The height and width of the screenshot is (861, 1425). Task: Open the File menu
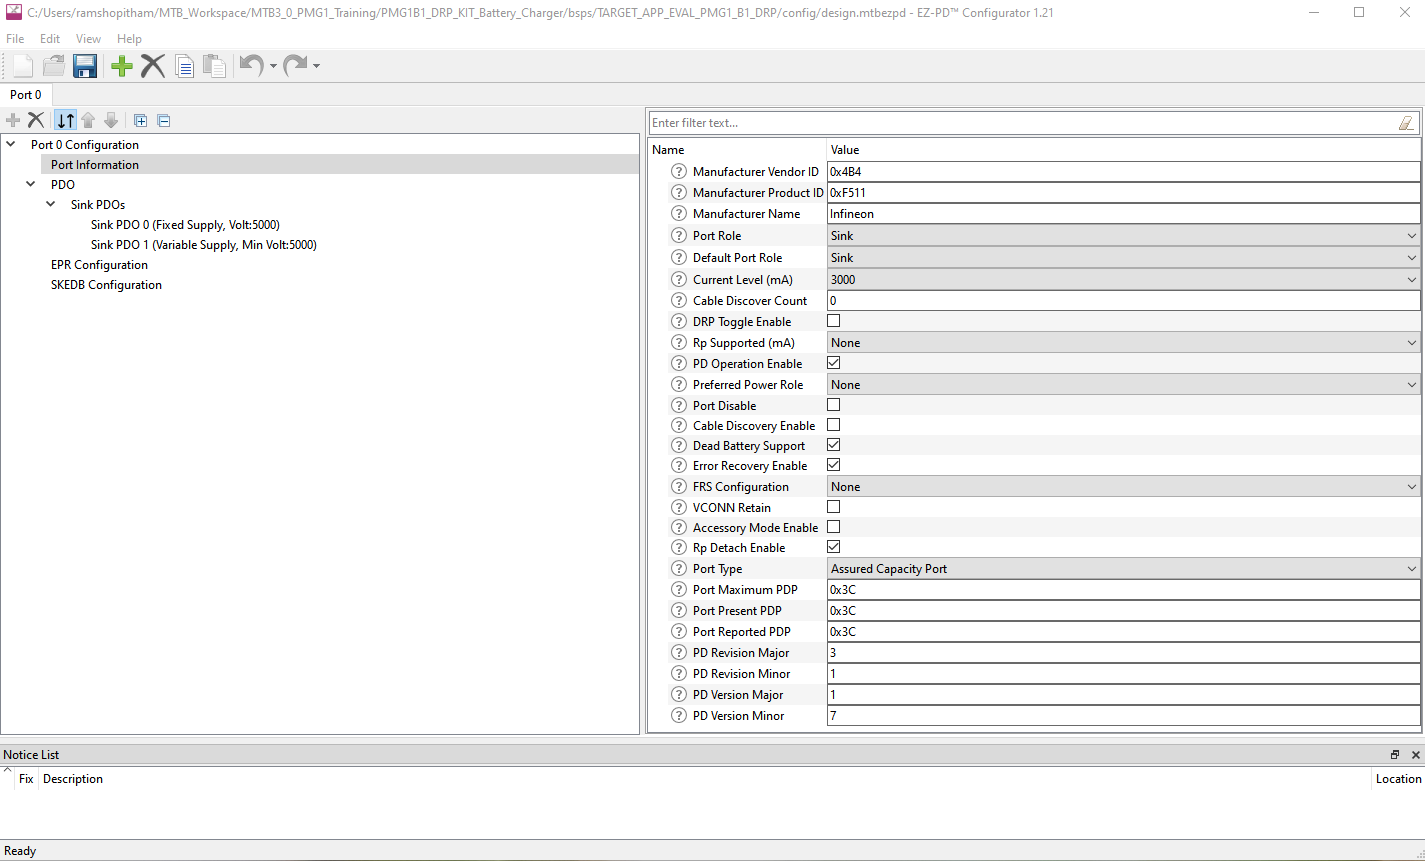[15, 39]
